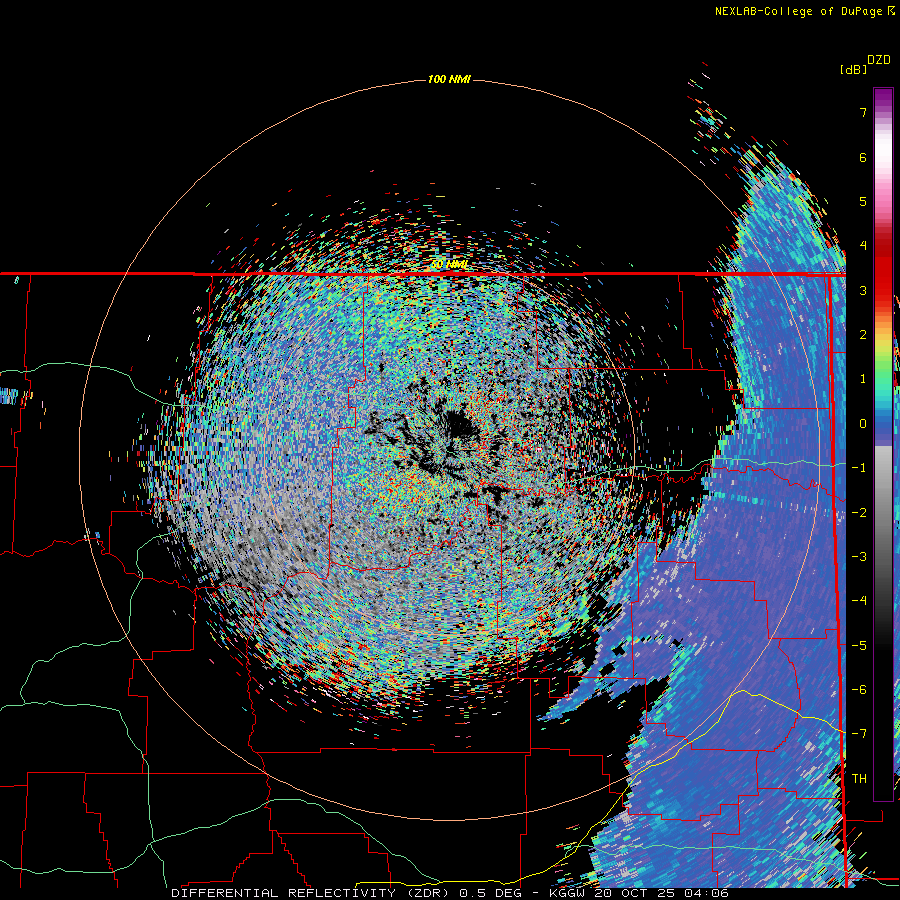Click the "04:06" timestamp in caption
This screenshot has height=900, width=900.
coord(707,893)
